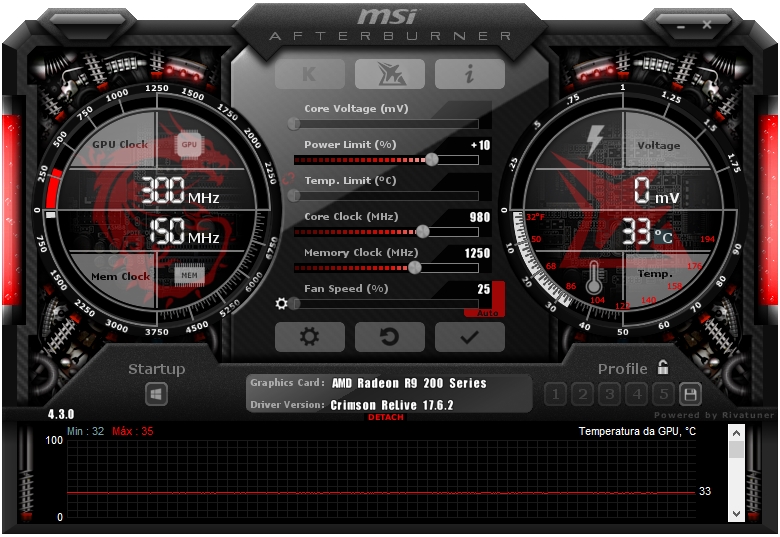Click the Fan Speed slider handle
This screenshot has width=780, height=537.
[x=294, y=303]
